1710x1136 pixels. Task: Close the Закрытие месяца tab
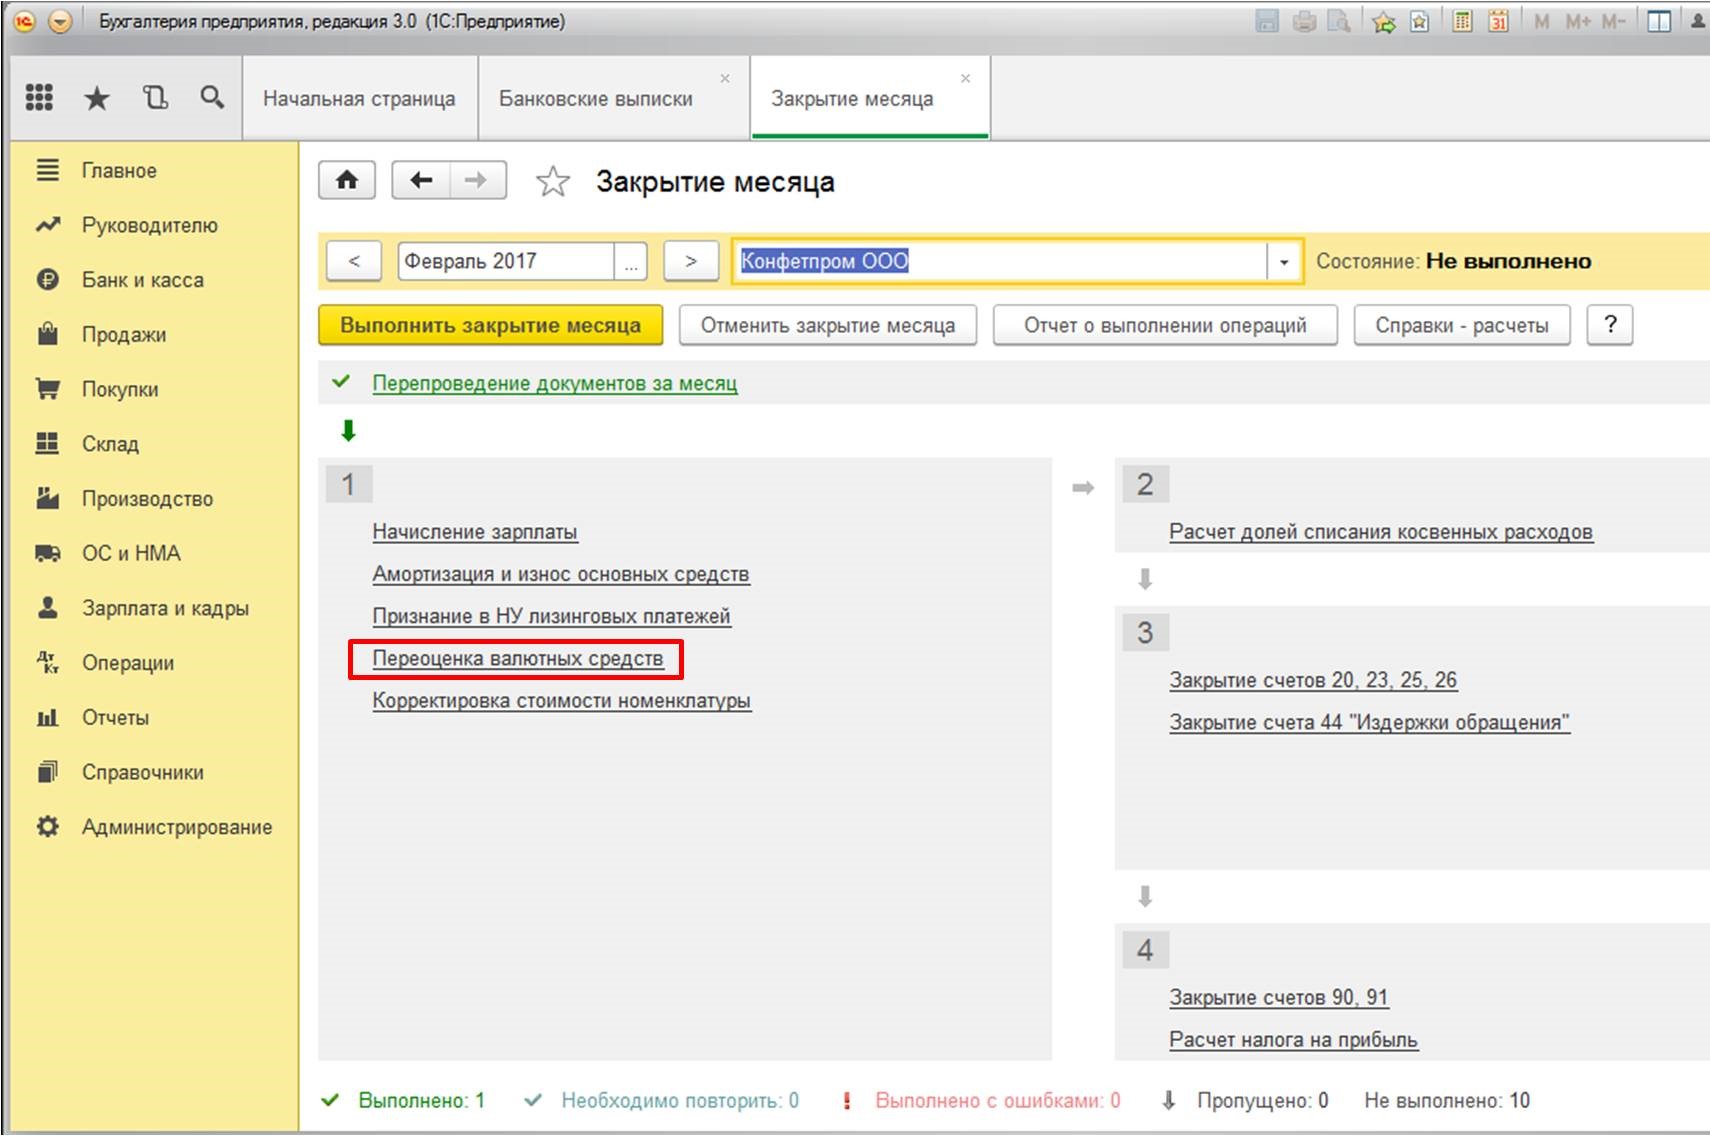coord(965,78)
